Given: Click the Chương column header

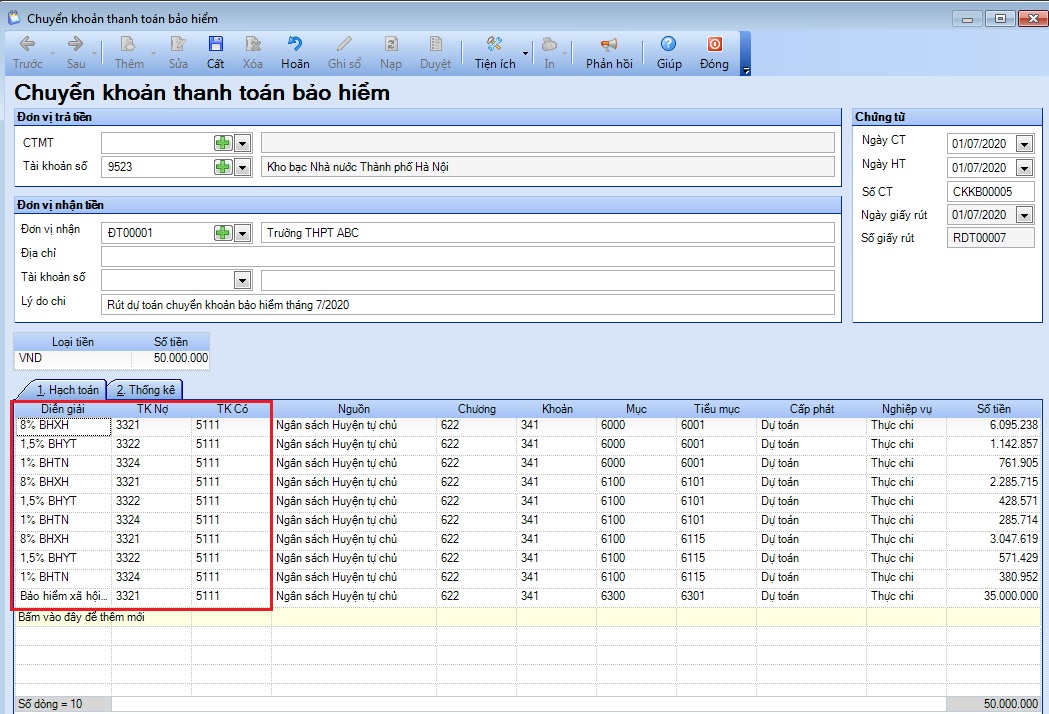Looking at the screenshot, I should point(476,409).
